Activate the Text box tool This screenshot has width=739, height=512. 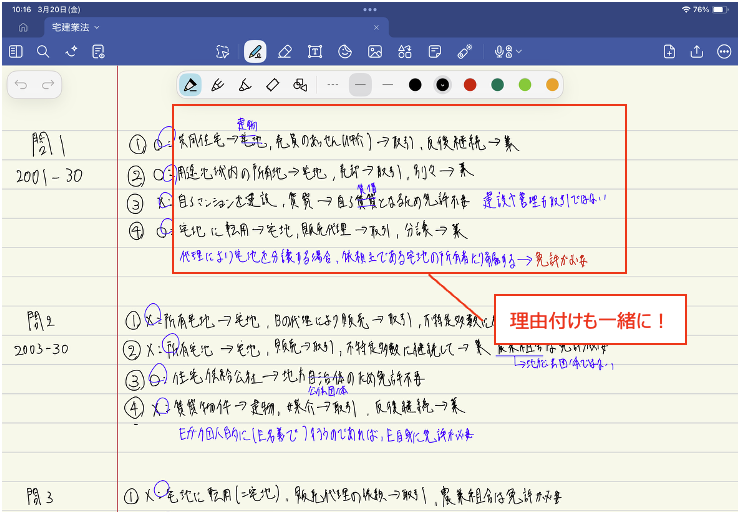(x=314, y=51)
